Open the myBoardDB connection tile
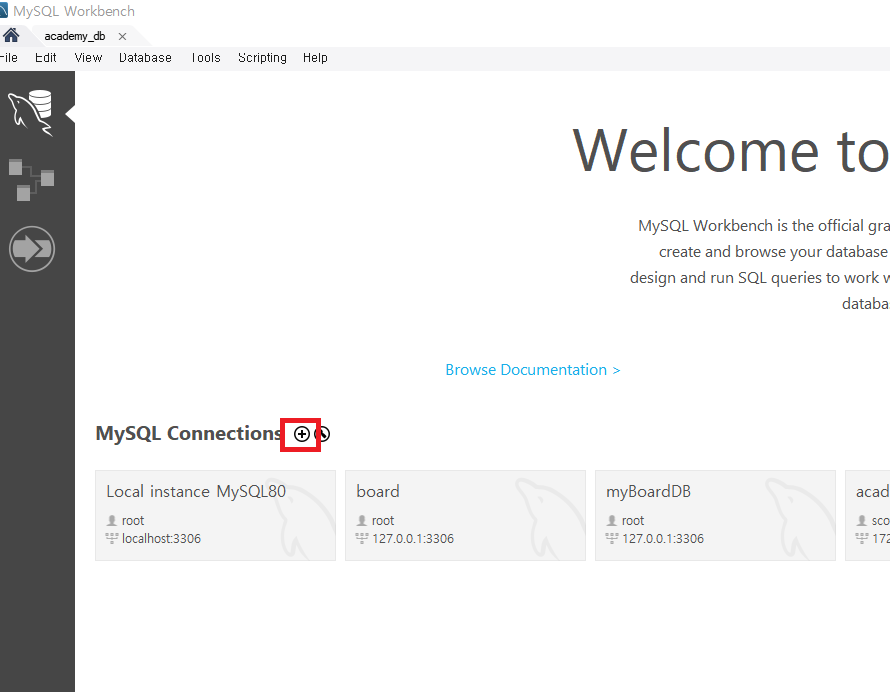This screenshot has height=692, width=890. 715,515
